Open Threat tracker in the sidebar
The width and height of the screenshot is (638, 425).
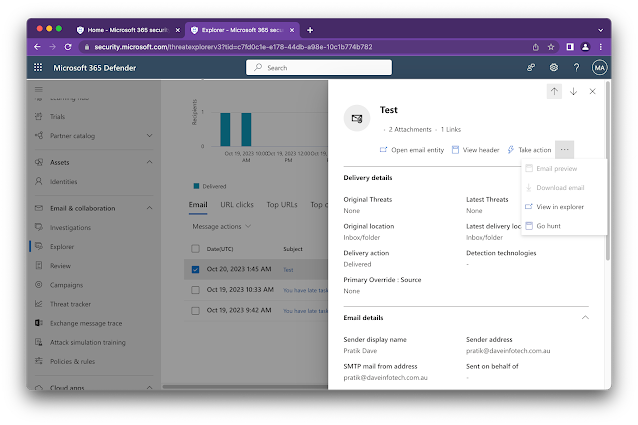coord(70,304)
